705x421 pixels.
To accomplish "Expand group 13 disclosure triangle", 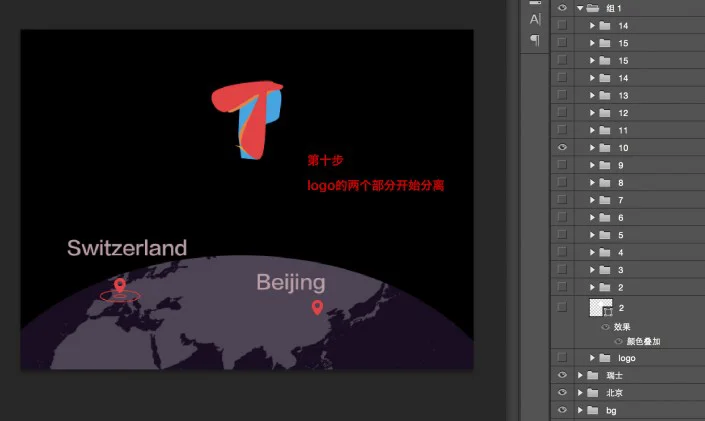I will [592, 95].
